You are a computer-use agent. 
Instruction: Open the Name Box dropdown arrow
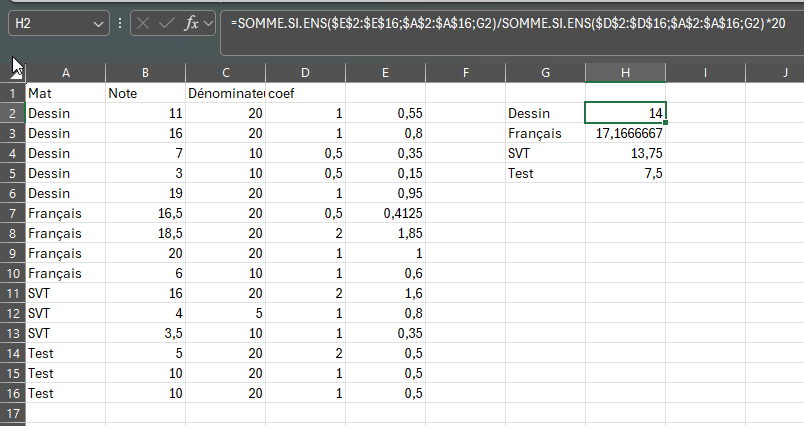tap(98, 24)
